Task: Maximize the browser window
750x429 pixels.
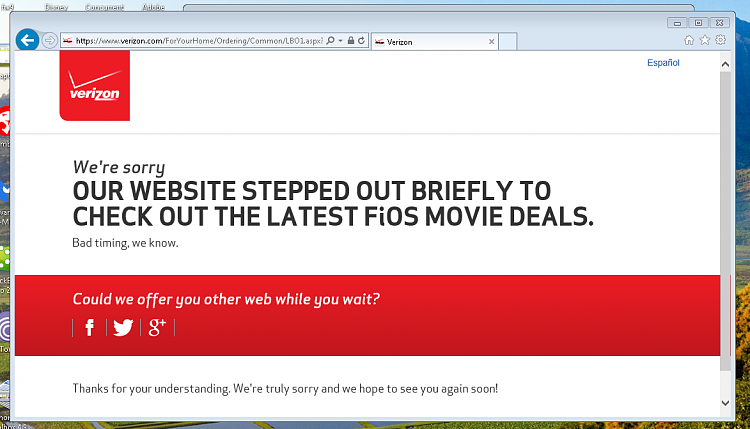Action: [698, 22]
